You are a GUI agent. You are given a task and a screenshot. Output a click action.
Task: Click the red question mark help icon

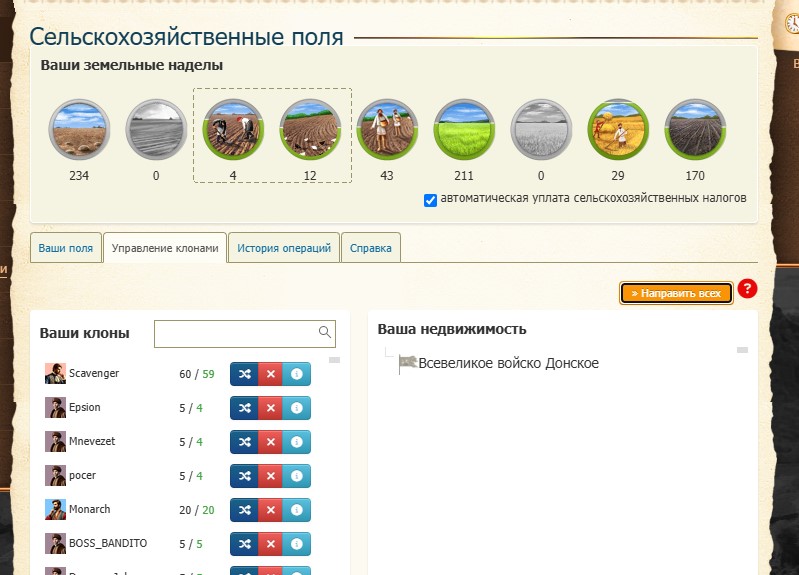pos(747,290)
